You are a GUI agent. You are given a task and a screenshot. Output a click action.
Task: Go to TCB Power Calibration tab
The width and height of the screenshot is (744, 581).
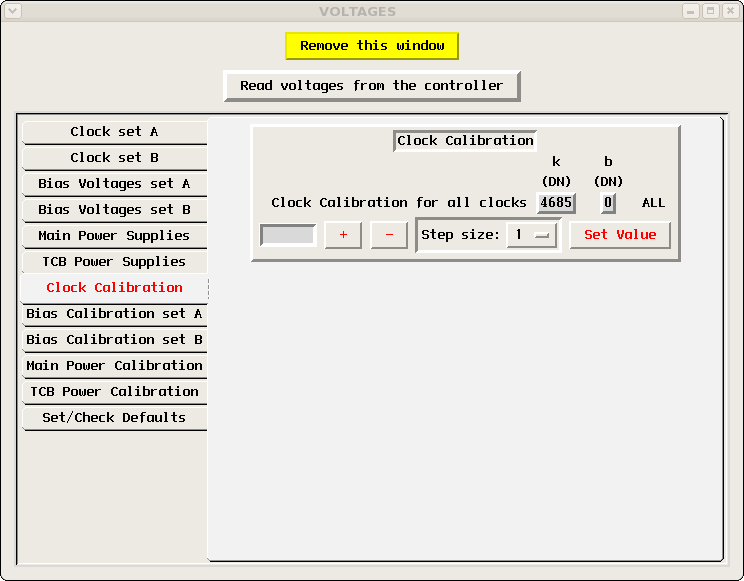click(114, 393)
